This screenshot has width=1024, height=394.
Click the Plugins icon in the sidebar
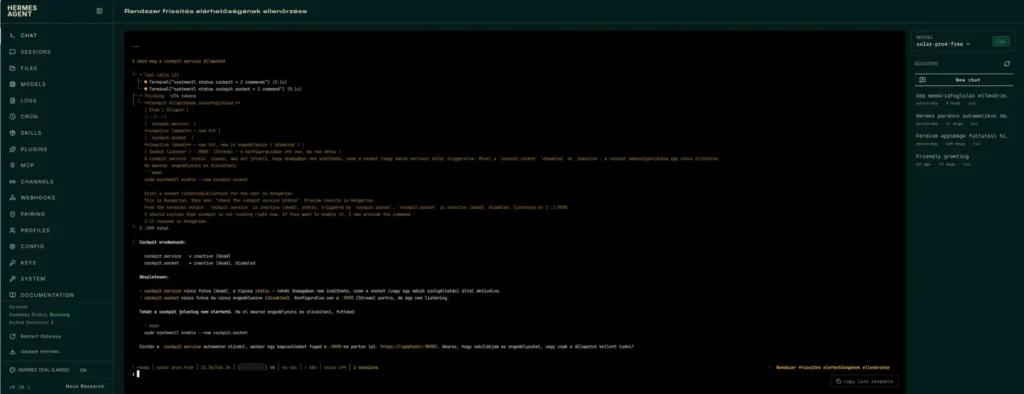pyautogui.click(x=12, y=149)
